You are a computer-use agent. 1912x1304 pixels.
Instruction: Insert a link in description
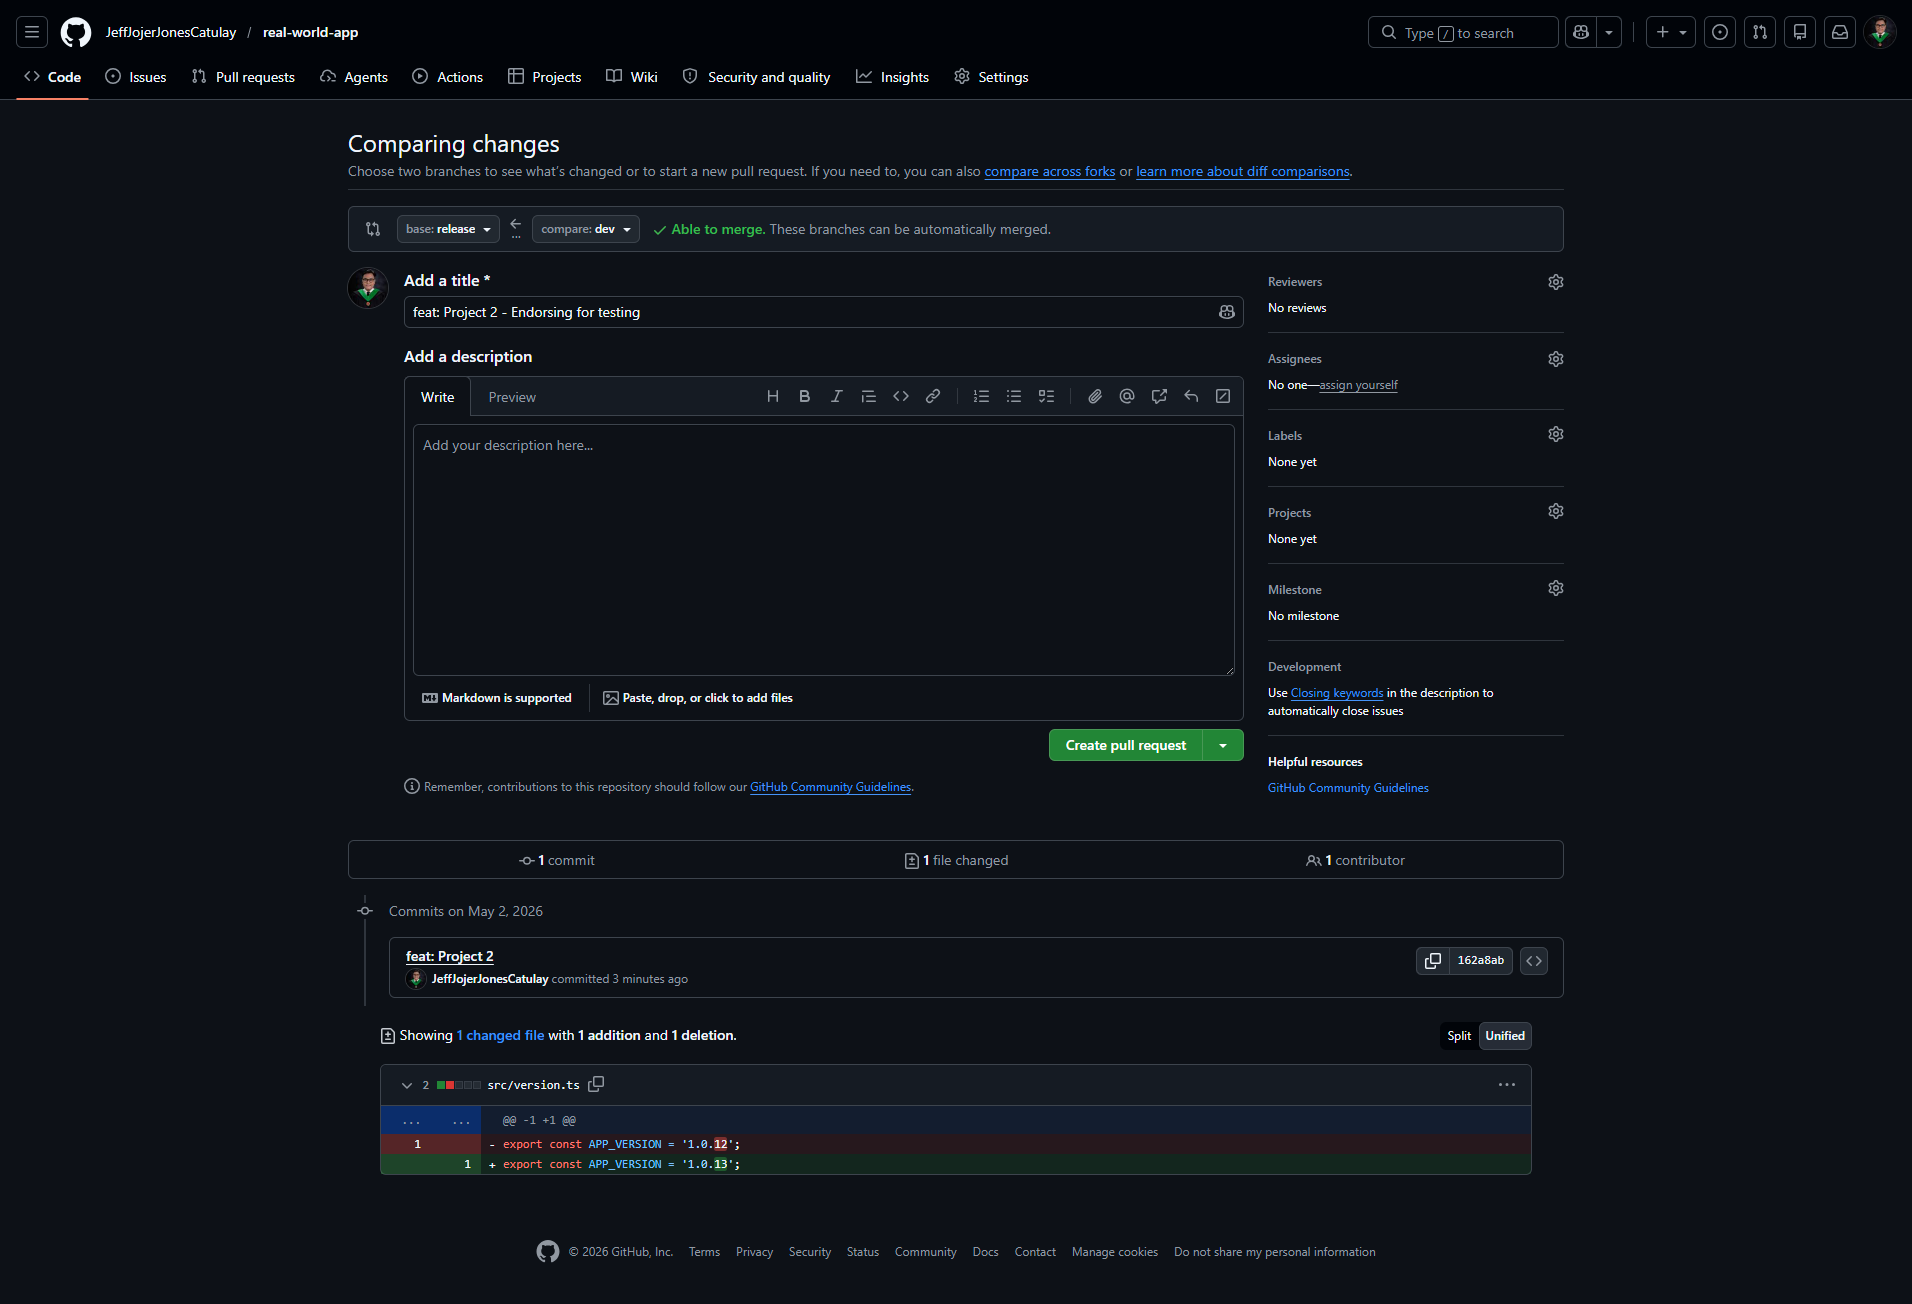[933, 396]
